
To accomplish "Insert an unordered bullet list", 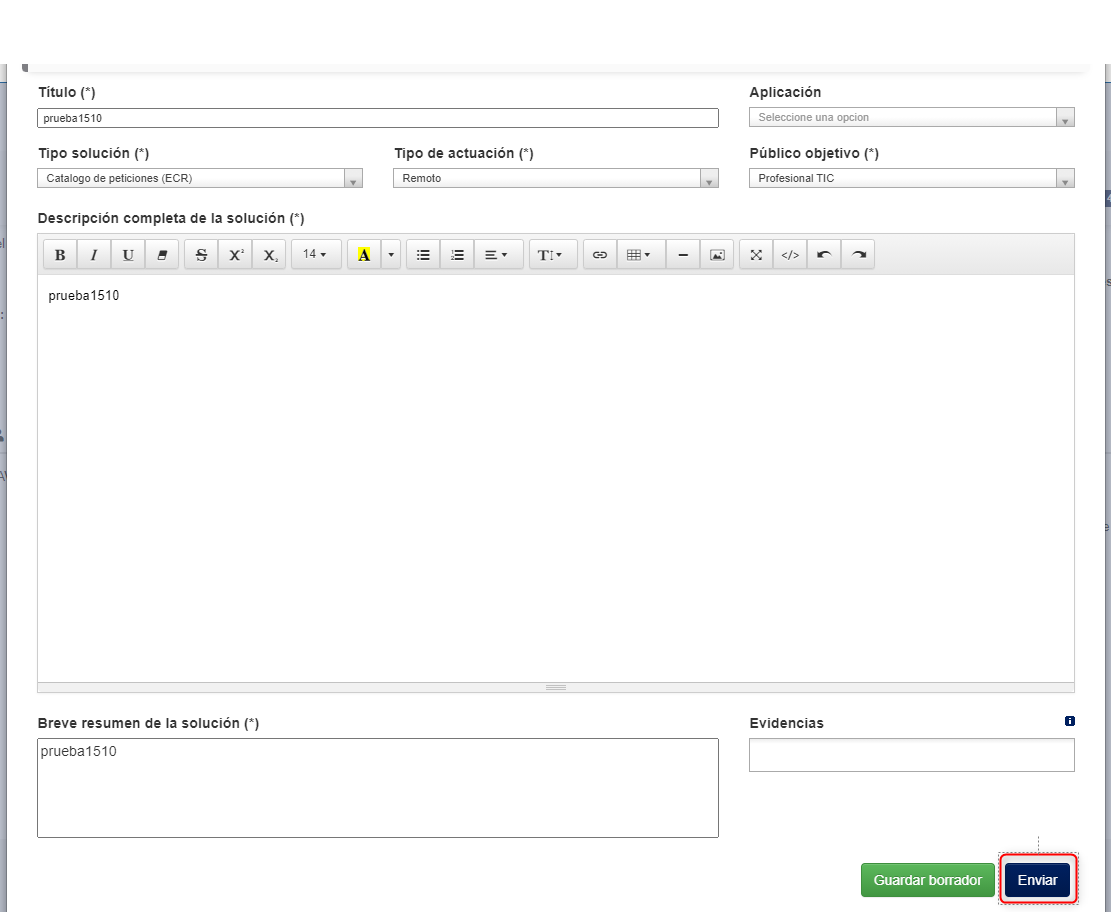I will [x=423, y=254].
